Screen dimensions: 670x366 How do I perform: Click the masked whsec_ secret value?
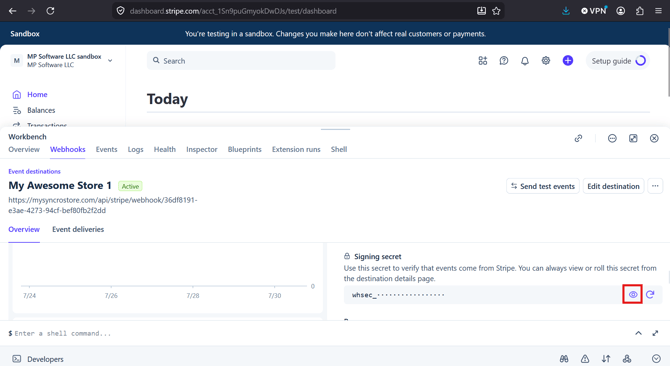pyautogui.click(x=398, y=295)
